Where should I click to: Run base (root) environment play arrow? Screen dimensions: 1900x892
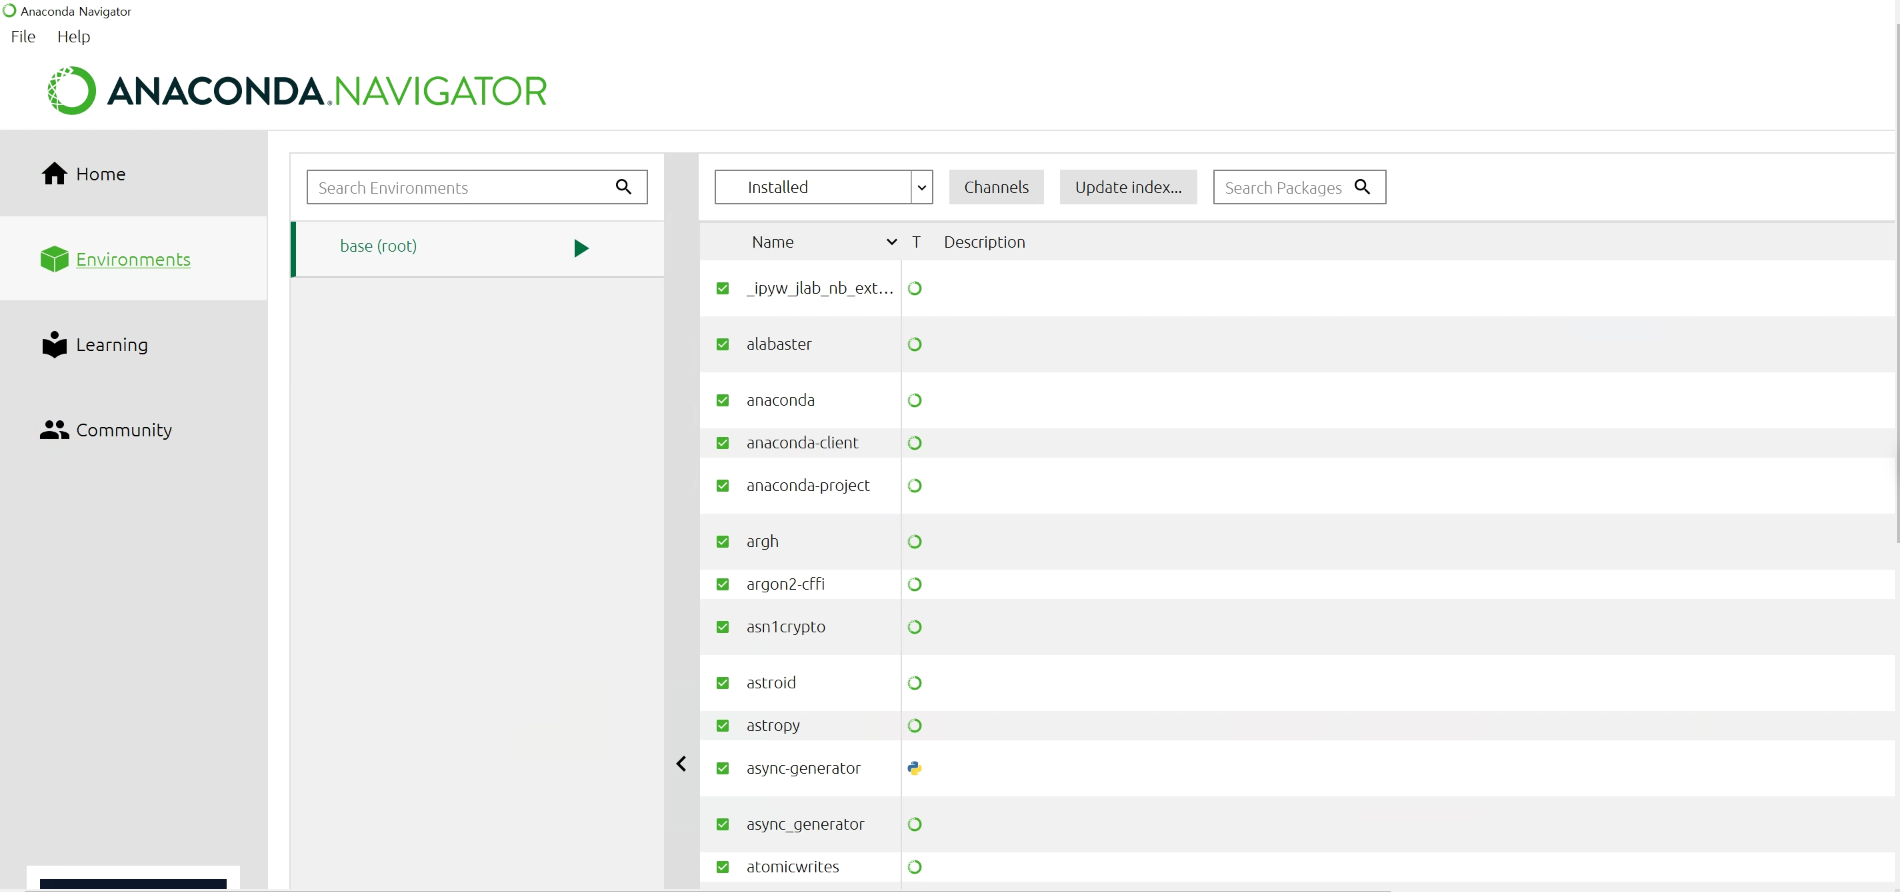(x=581, y=248)
